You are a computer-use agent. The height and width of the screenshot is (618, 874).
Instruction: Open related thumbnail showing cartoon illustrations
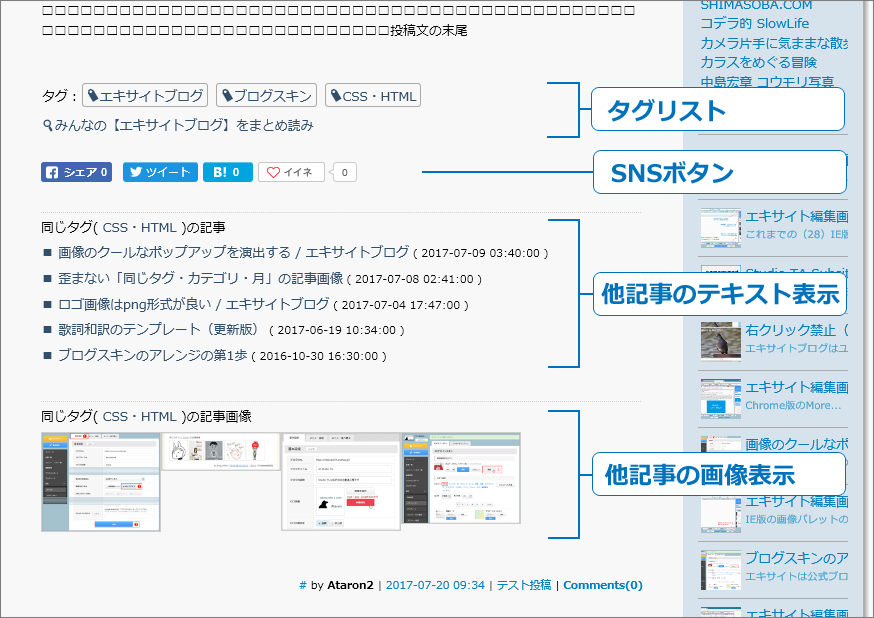(x=221, y=452)
